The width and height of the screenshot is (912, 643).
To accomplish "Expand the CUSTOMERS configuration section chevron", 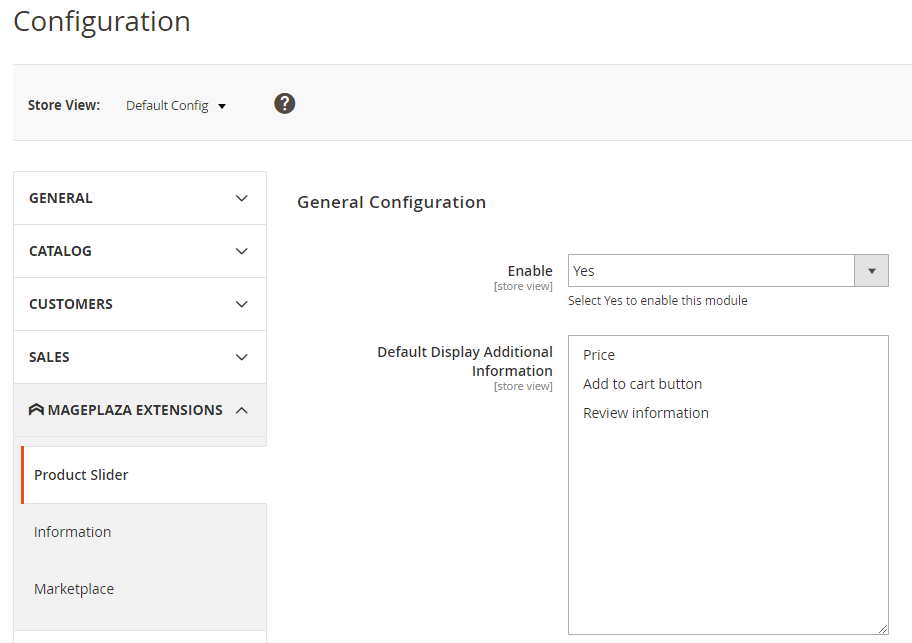I will (x=241, y=304).
